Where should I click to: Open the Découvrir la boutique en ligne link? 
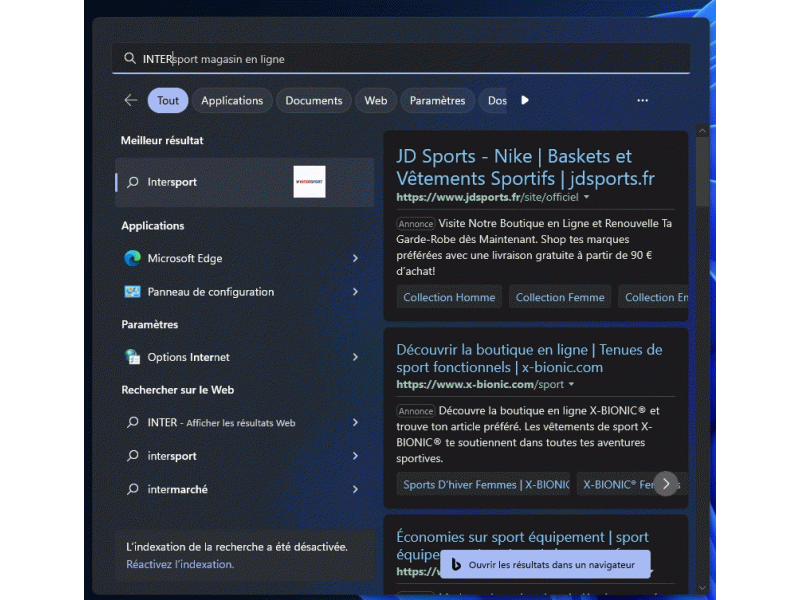coord(529,358)
